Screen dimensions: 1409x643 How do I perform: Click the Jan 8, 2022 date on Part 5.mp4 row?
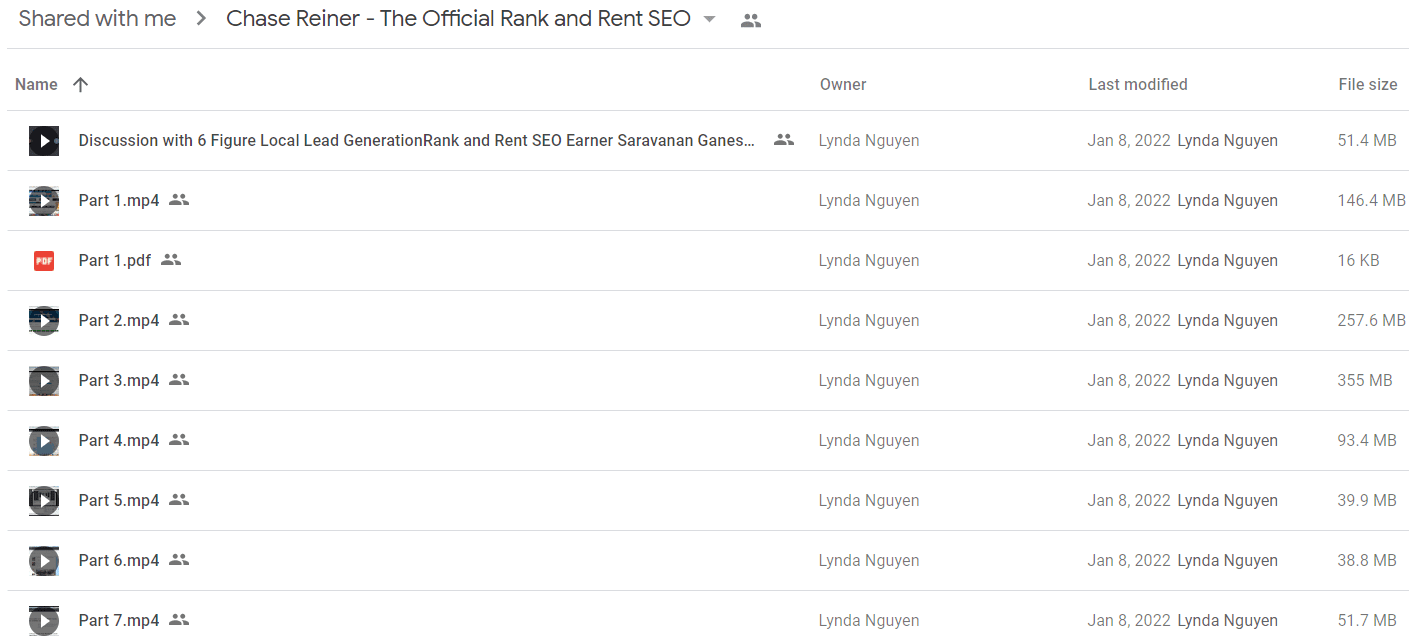(1129, 500)
